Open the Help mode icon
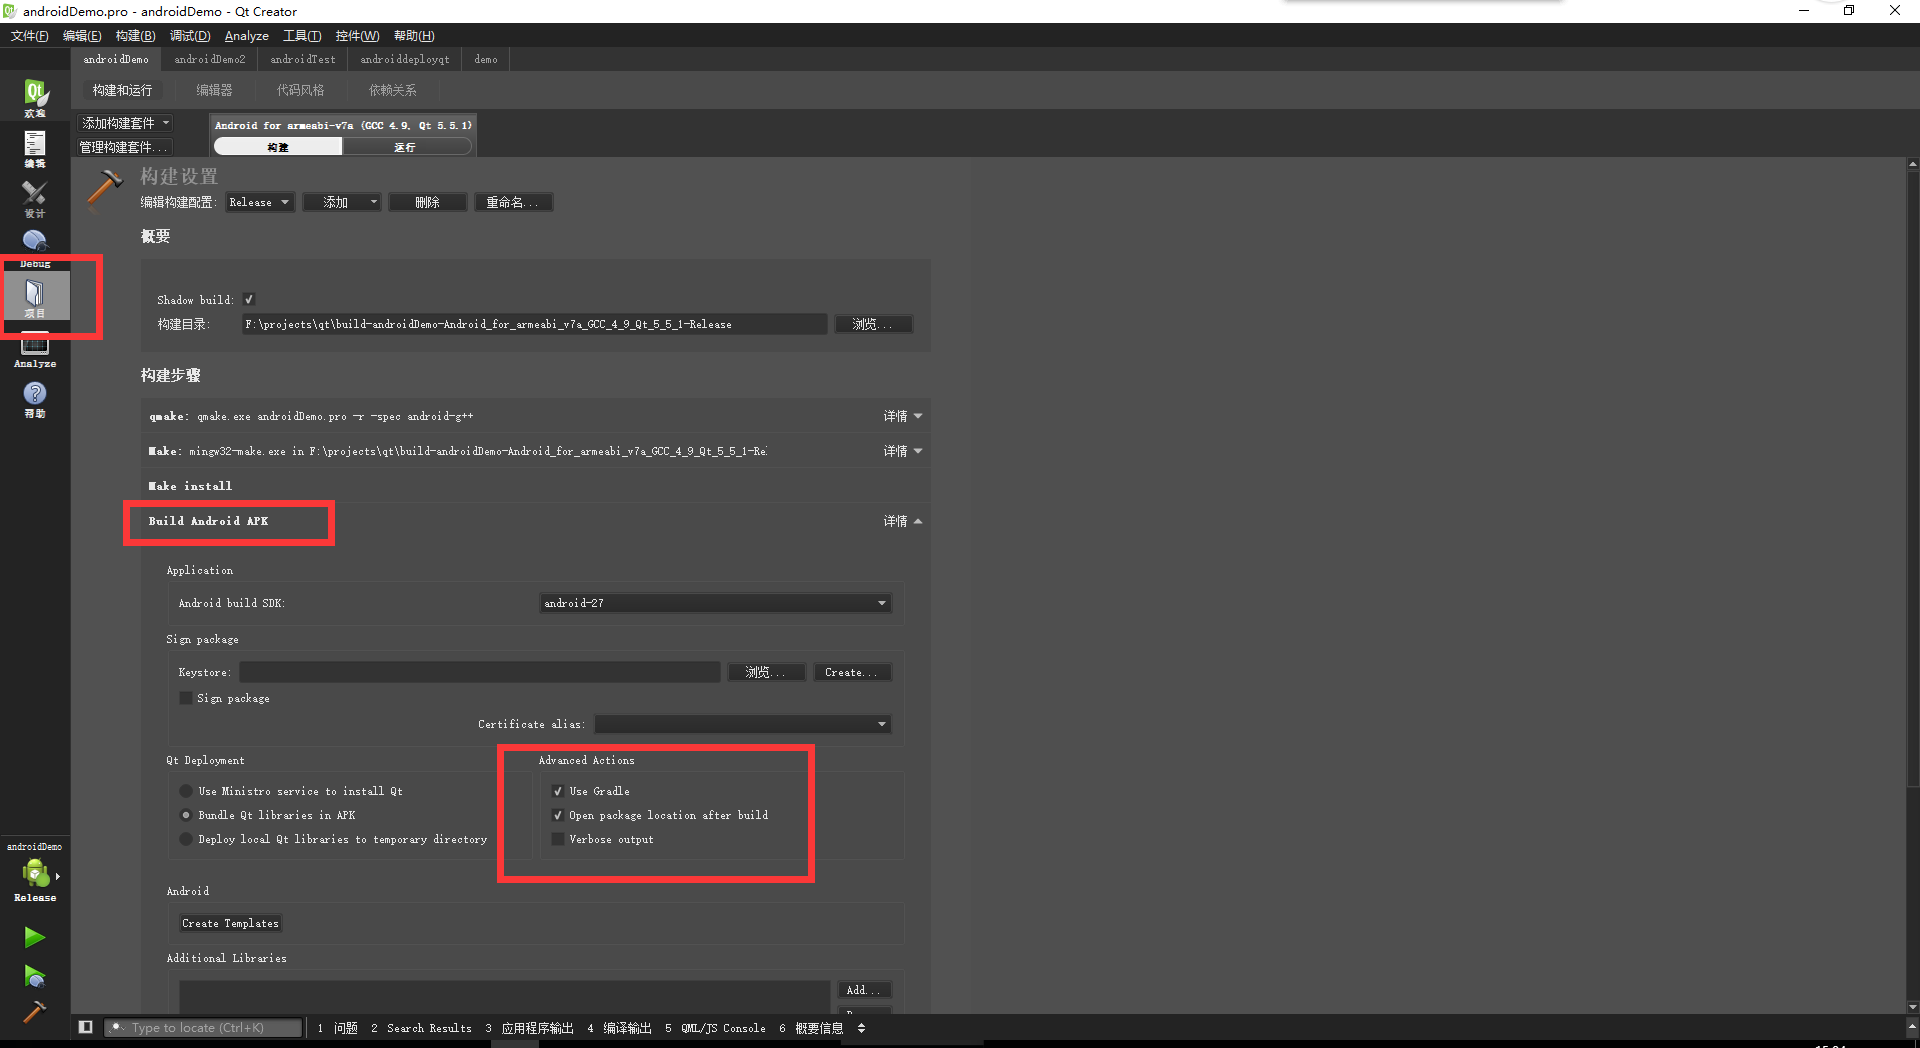The height and width of the screenshot is (1048, 1920). pos(35,398)
